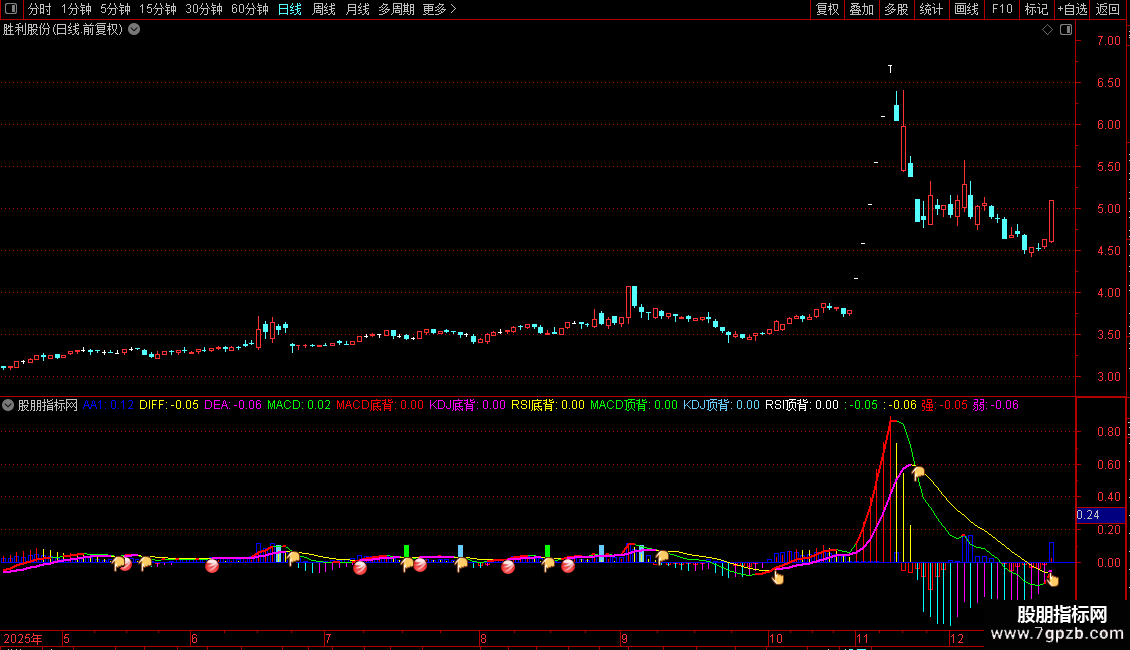Select the 5分钟 timeframe
This screenshot has height=650, width=1130.
point(115,9)
